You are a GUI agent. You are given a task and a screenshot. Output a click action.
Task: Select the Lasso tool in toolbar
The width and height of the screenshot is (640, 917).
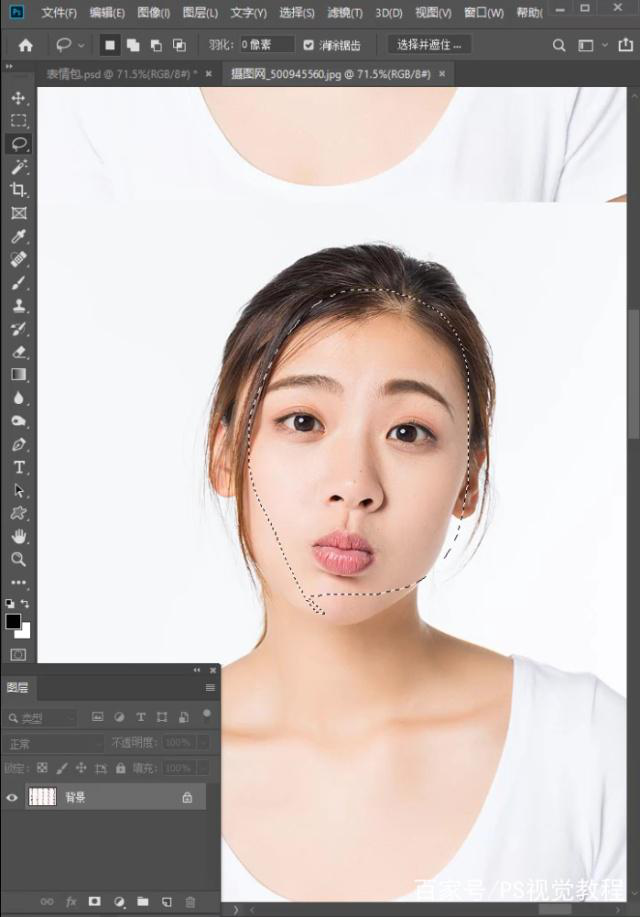pyautogui.click(x=18, y=143)
